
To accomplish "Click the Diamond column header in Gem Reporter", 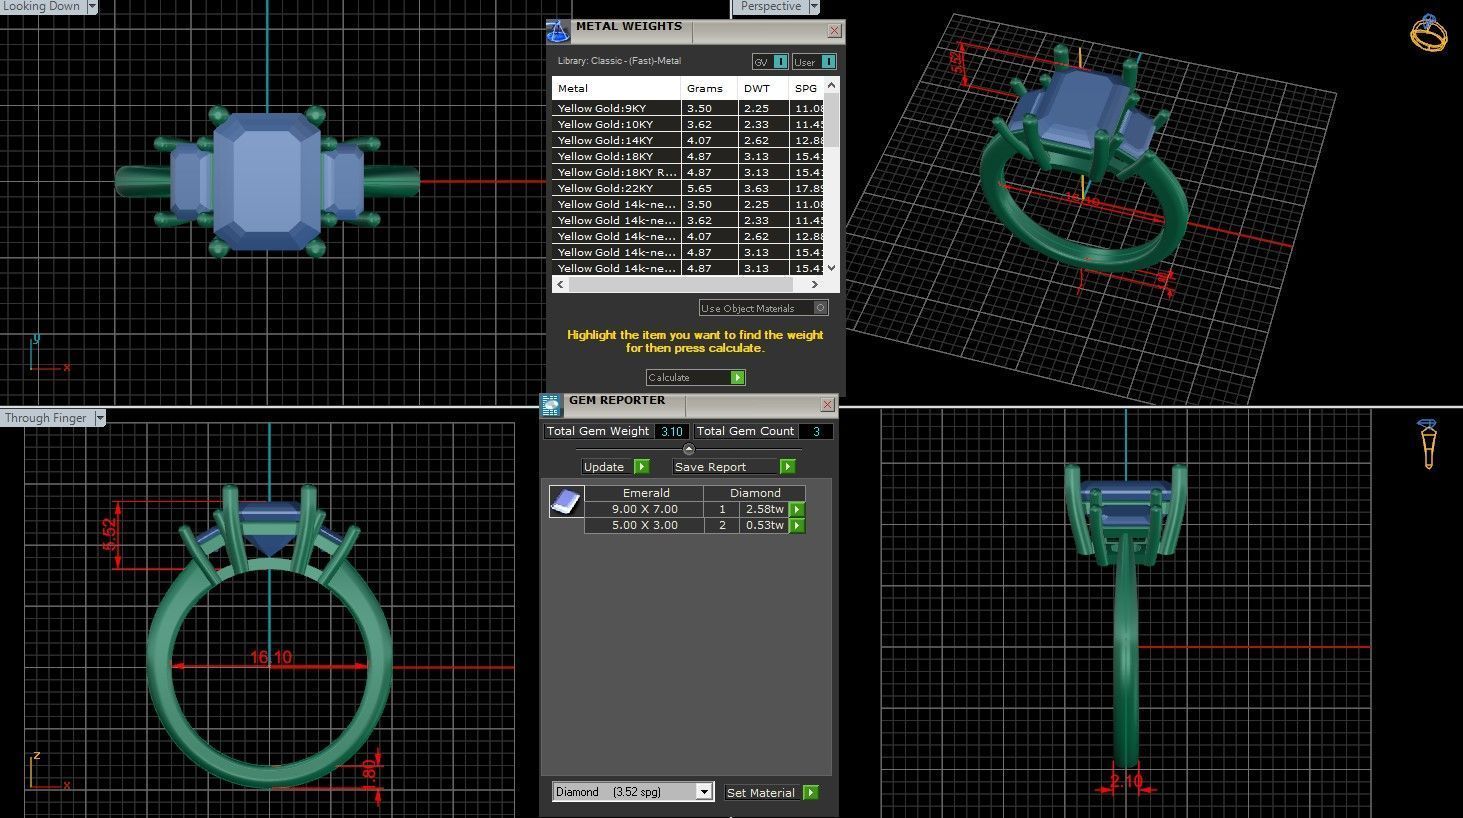I will click(x=755, y=493).
